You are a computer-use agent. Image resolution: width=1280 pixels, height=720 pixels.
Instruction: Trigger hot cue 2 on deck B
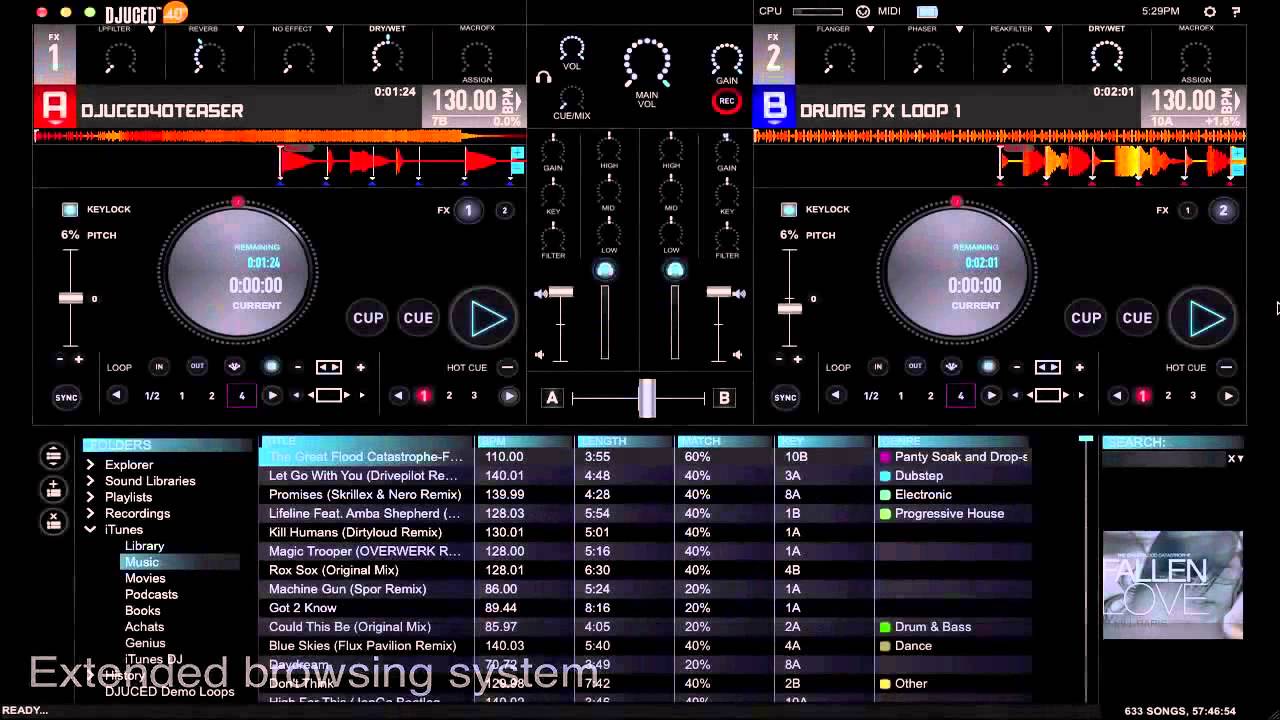click(x=1167, y=396)
